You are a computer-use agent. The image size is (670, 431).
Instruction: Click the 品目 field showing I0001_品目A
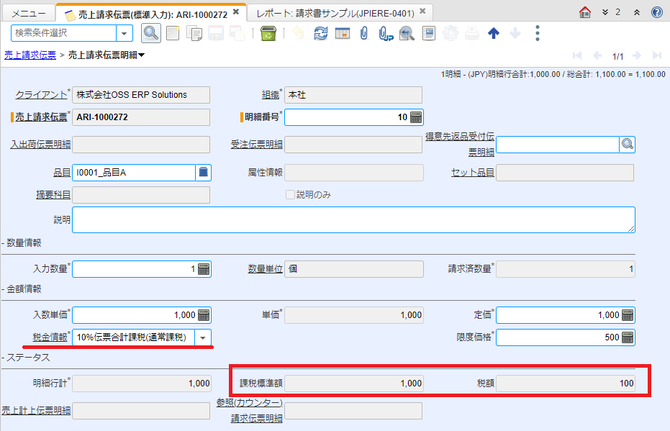(134, 173)
